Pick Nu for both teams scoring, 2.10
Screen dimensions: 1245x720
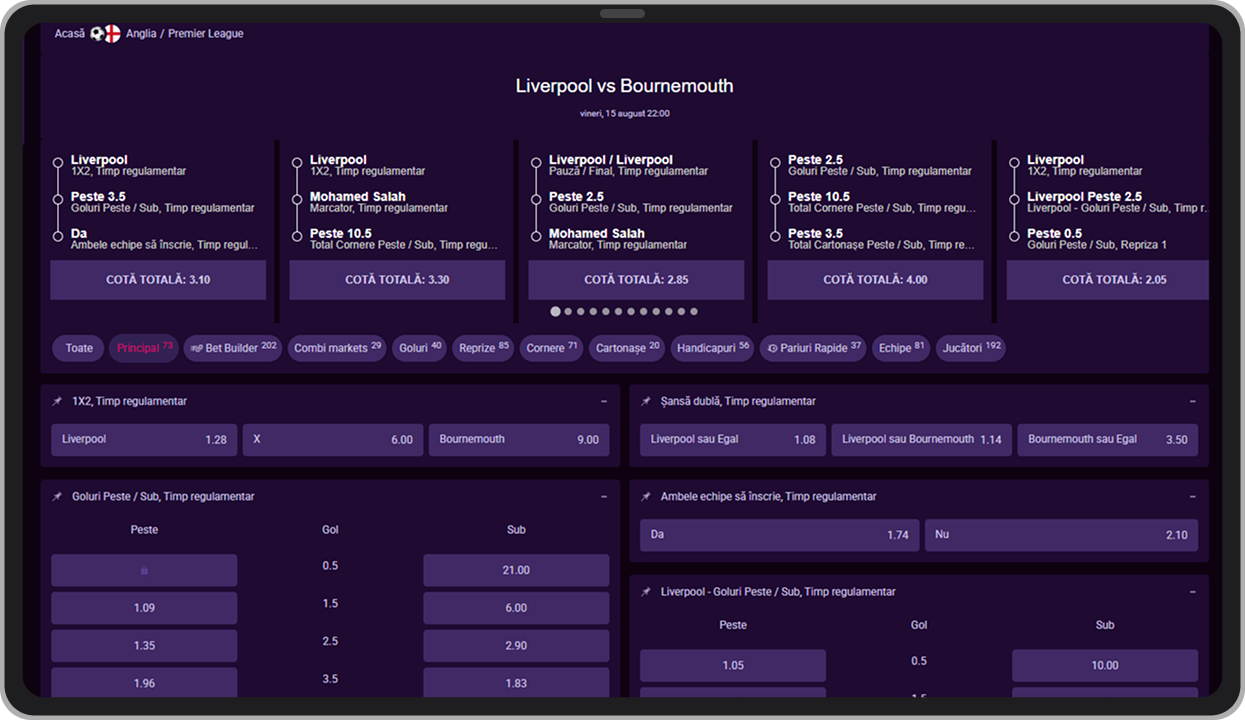pos(1061,535)
